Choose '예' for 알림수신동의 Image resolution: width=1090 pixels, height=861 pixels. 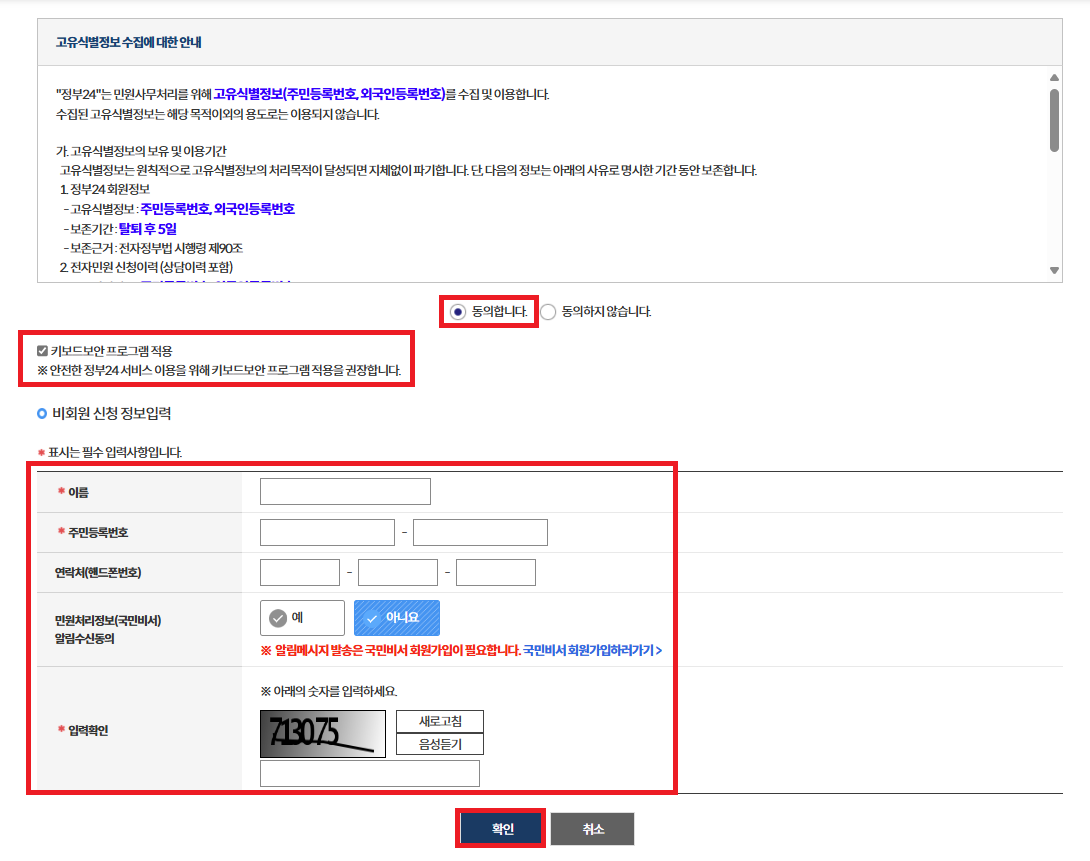(x=302, y=618)
